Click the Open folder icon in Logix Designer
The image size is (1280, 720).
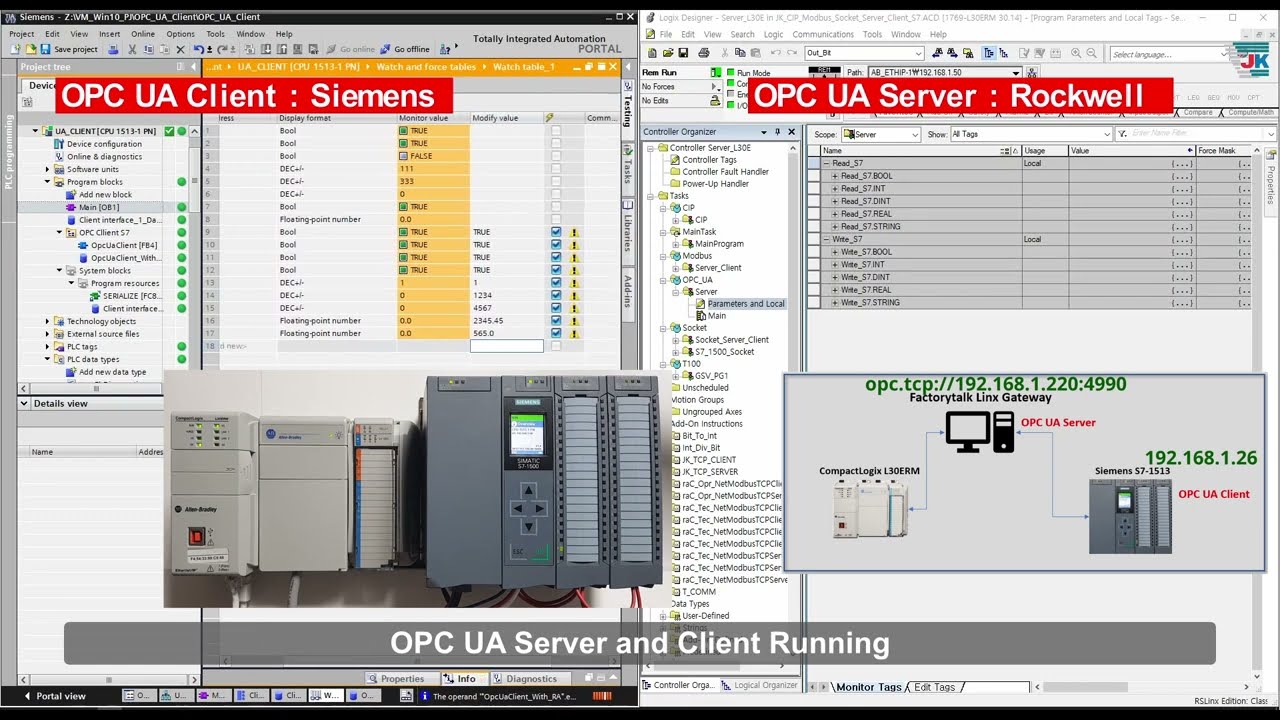tap(668, 53)
